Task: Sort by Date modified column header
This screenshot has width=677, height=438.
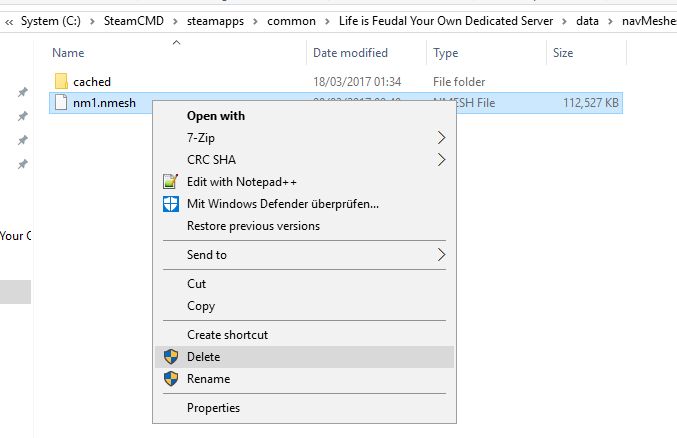Action: (350, 53)
